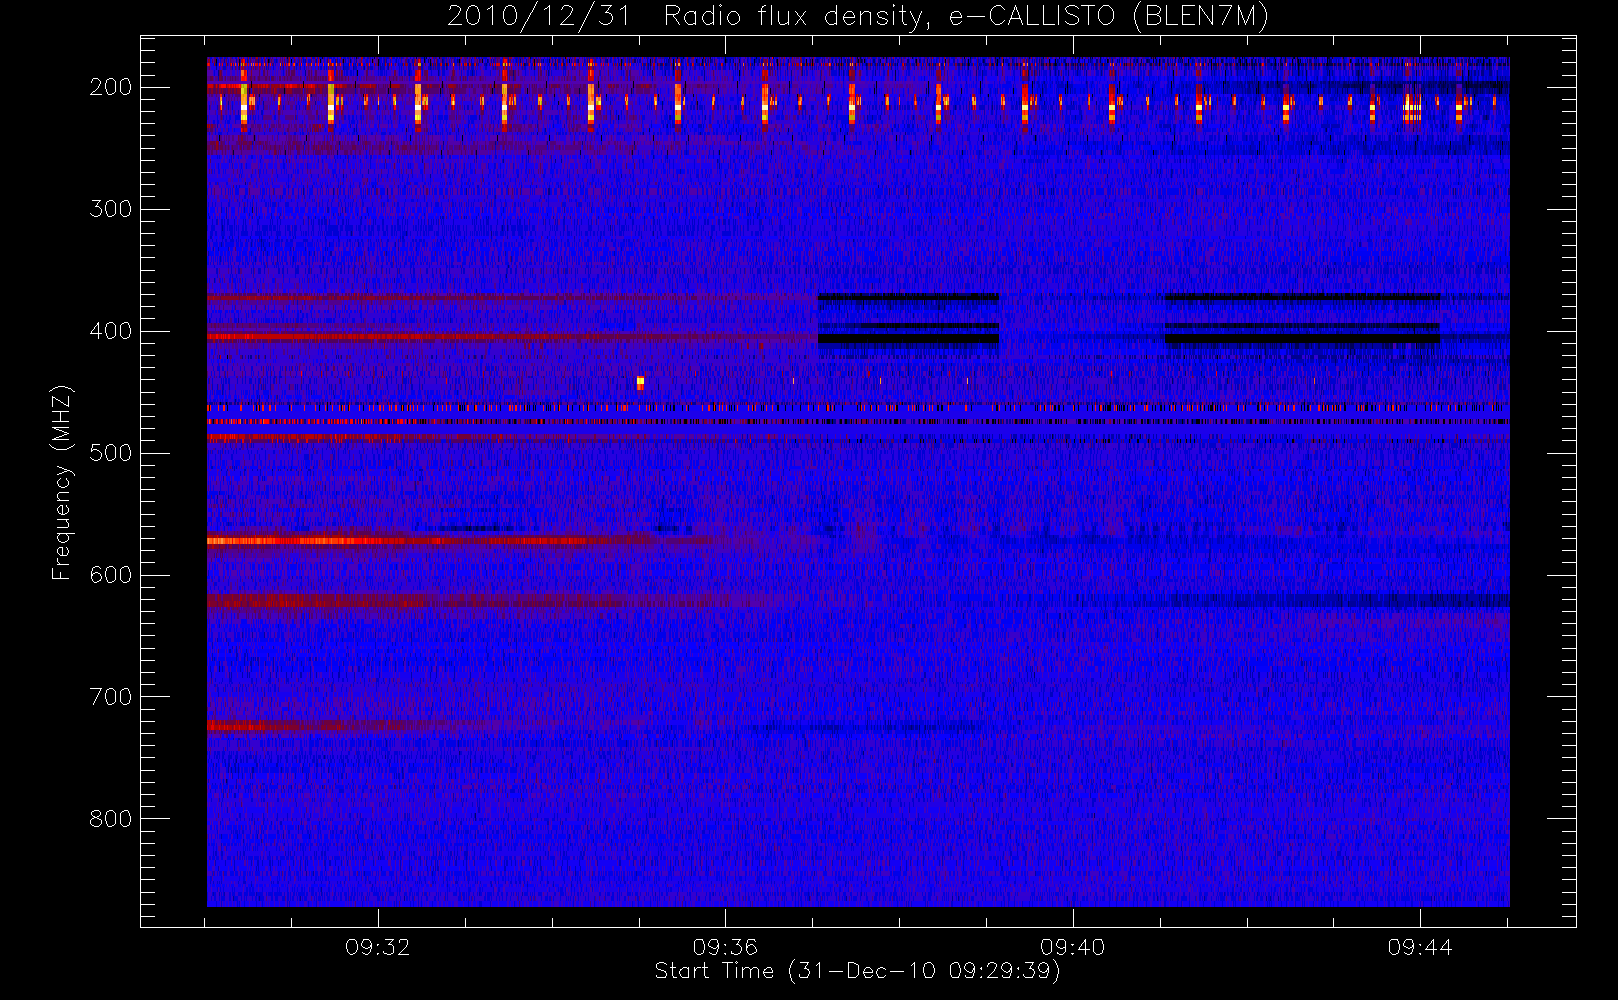The height and width of the screenshot is (1000, 1618).
Task: Click the 09:40 time tick label
Action: pos(1072,947)
